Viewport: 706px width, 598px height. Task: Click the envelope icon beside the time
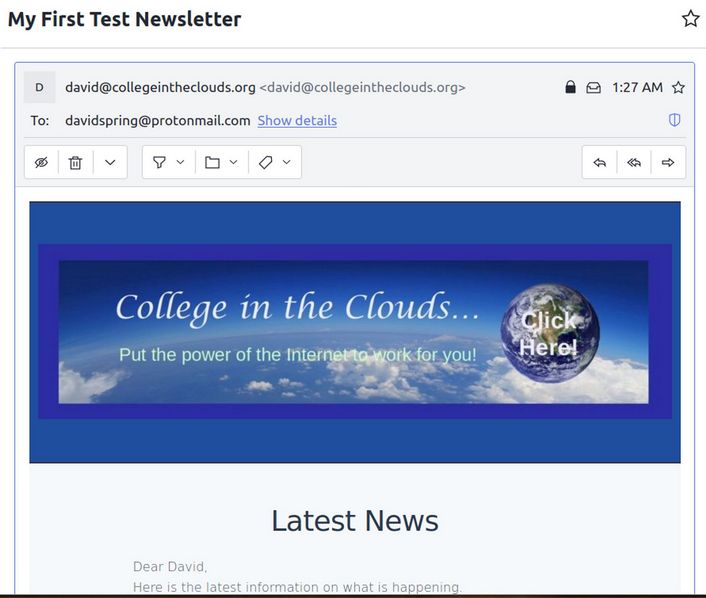(594, 88)
